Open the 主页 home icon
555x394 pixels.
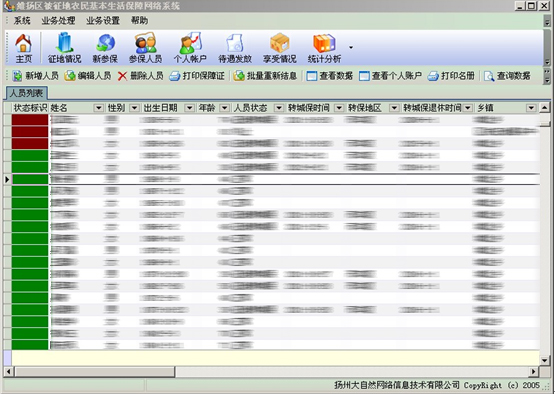pos(23,48)
